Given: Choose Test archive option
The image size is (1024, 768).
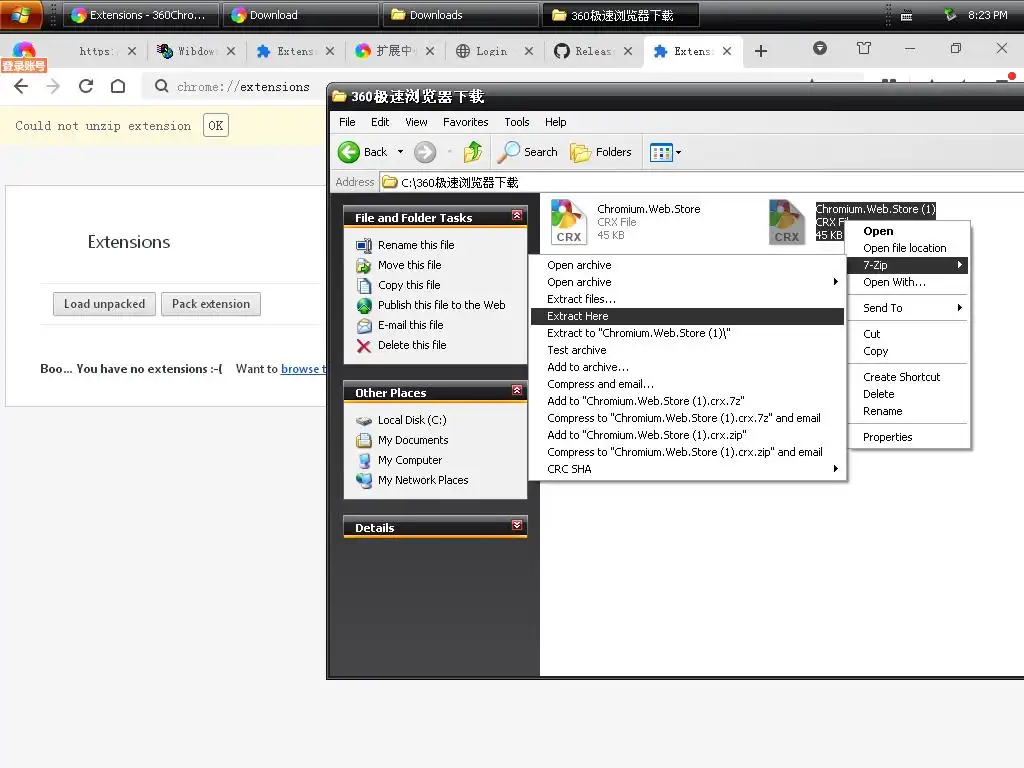Looking at the screenshot, I should click(x=686, y=350).
